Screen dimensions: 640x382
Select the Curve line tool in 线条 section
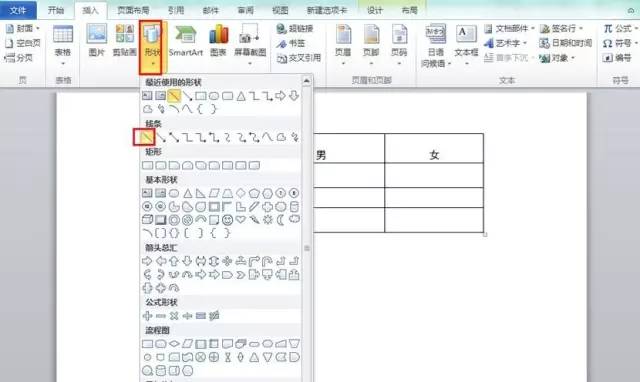(x=268, y=138)
